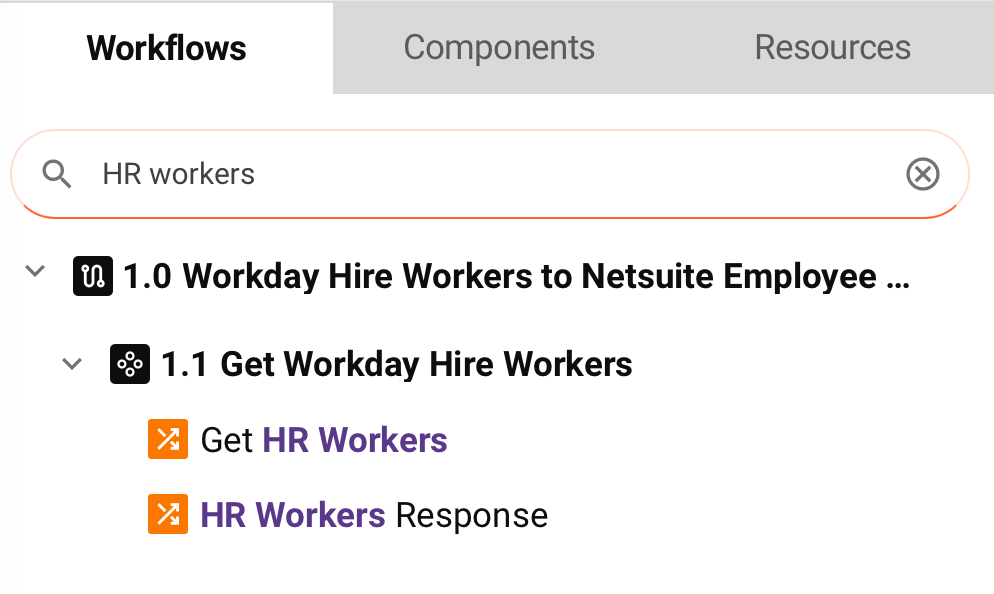The width and height of the screenshot is (994, 594).
Task: Select the Workflows tab
Action: point(166,47)
